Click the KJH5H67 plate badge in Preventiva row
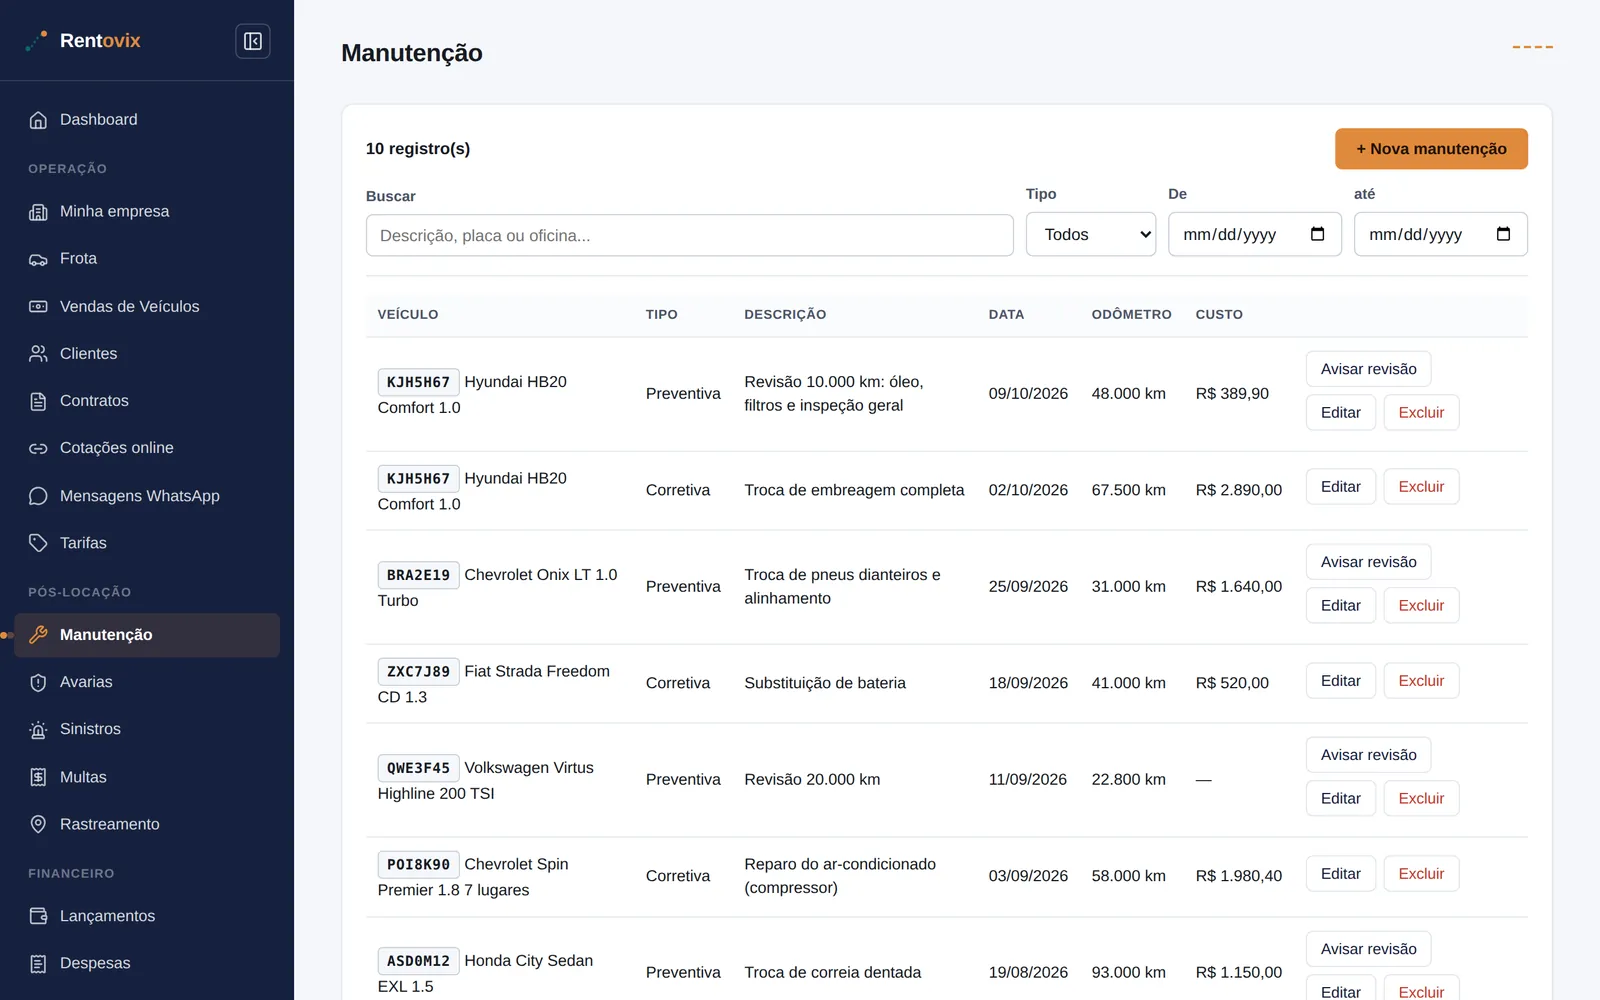Viewport: 1600px width, 1000px height. point(418,382)
